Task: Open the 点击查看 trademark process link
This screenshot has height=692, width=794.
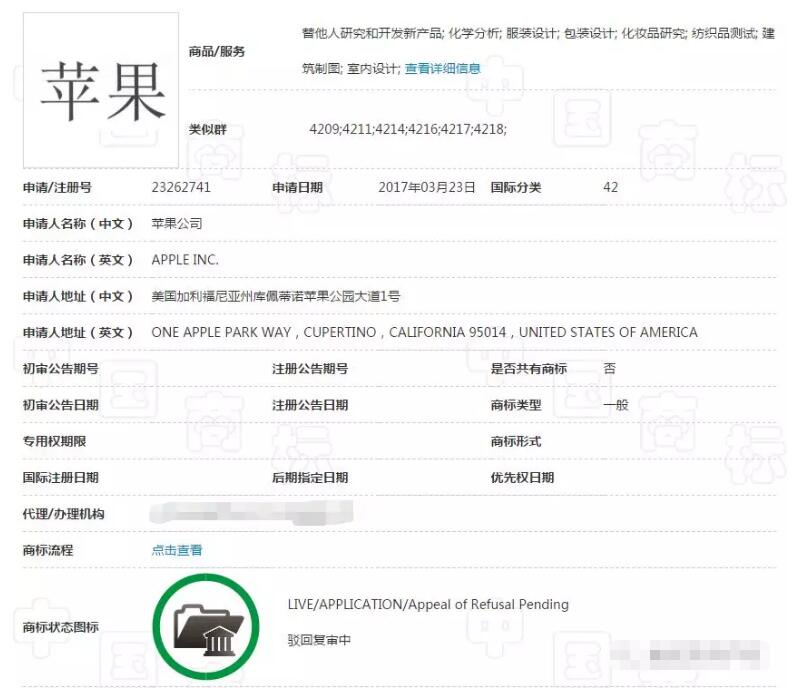Action: click(x=177, y=550)
